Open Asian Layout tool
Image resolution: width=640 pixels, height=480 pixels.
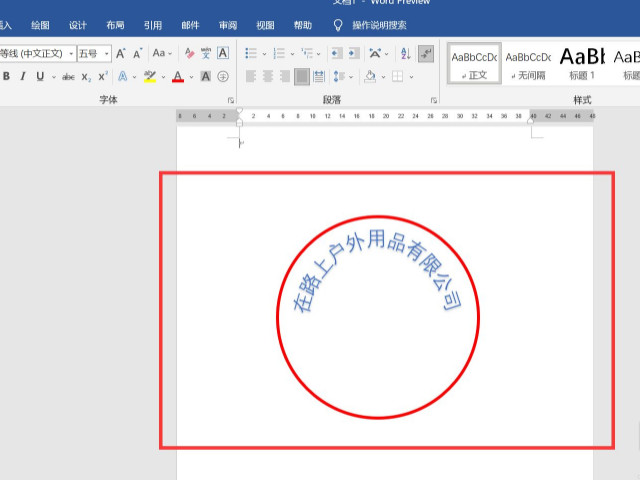click(375, 53)
